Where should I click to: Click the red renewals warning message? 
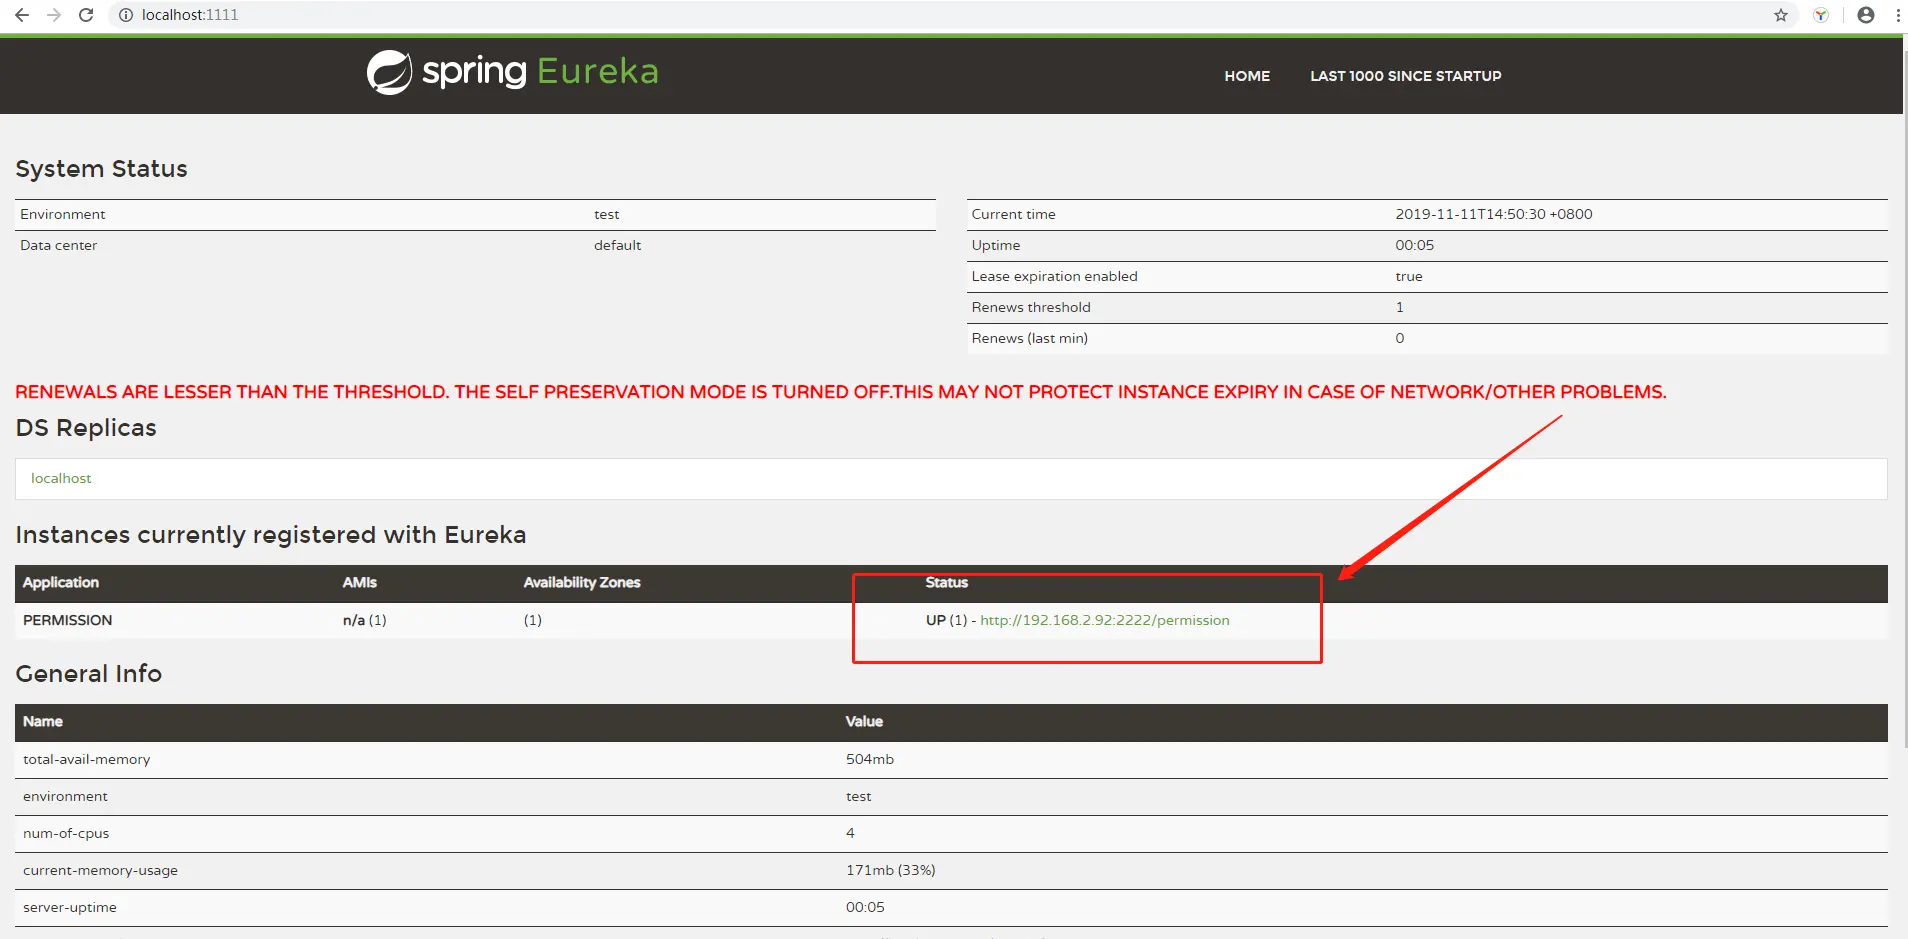point(841,392)
